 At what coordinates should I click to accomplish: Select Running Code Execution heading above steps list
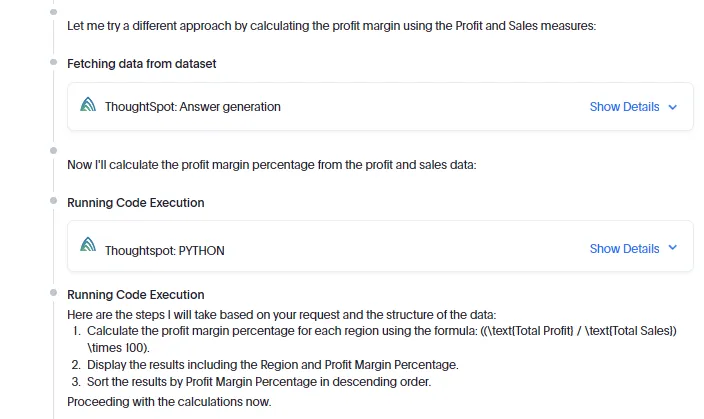[x=135, y=295]
